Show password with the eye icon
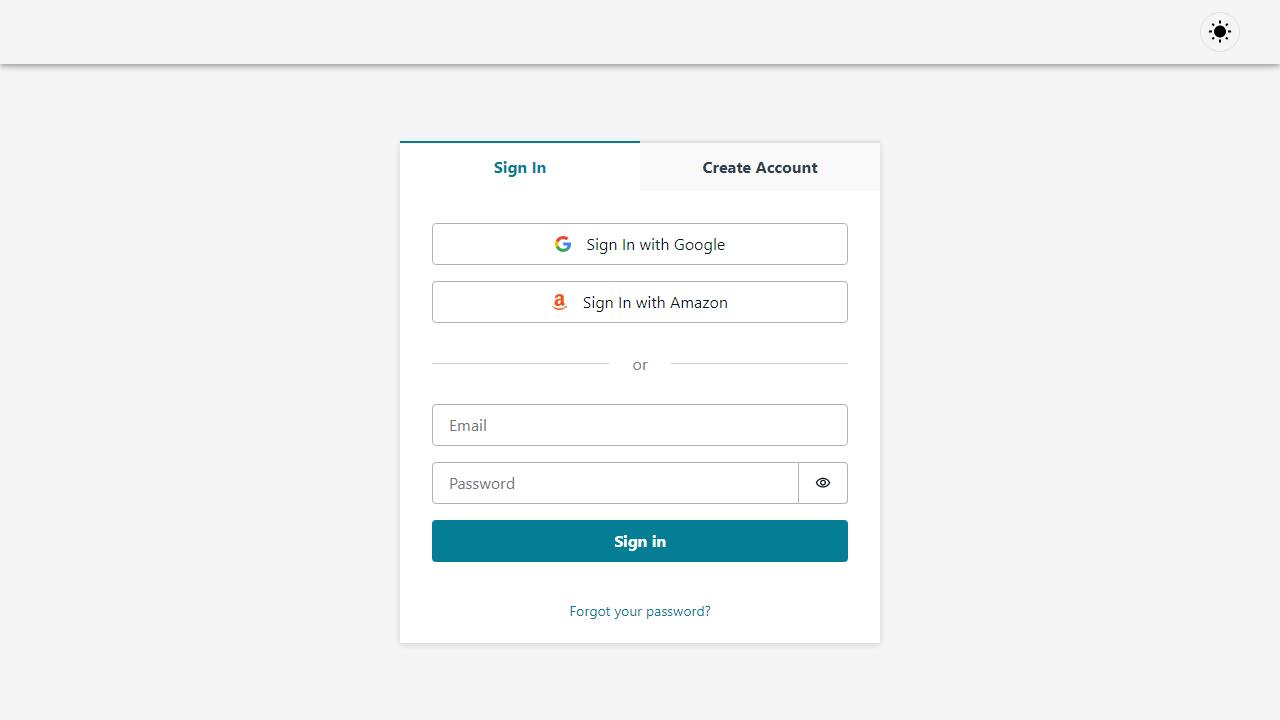The width and height of the screenshot is (1280, 720). pos(823,483)
